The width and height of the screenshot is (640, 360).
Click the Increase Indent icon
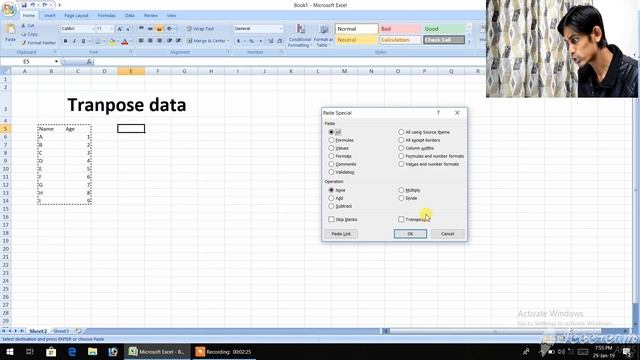click(178, 41)
